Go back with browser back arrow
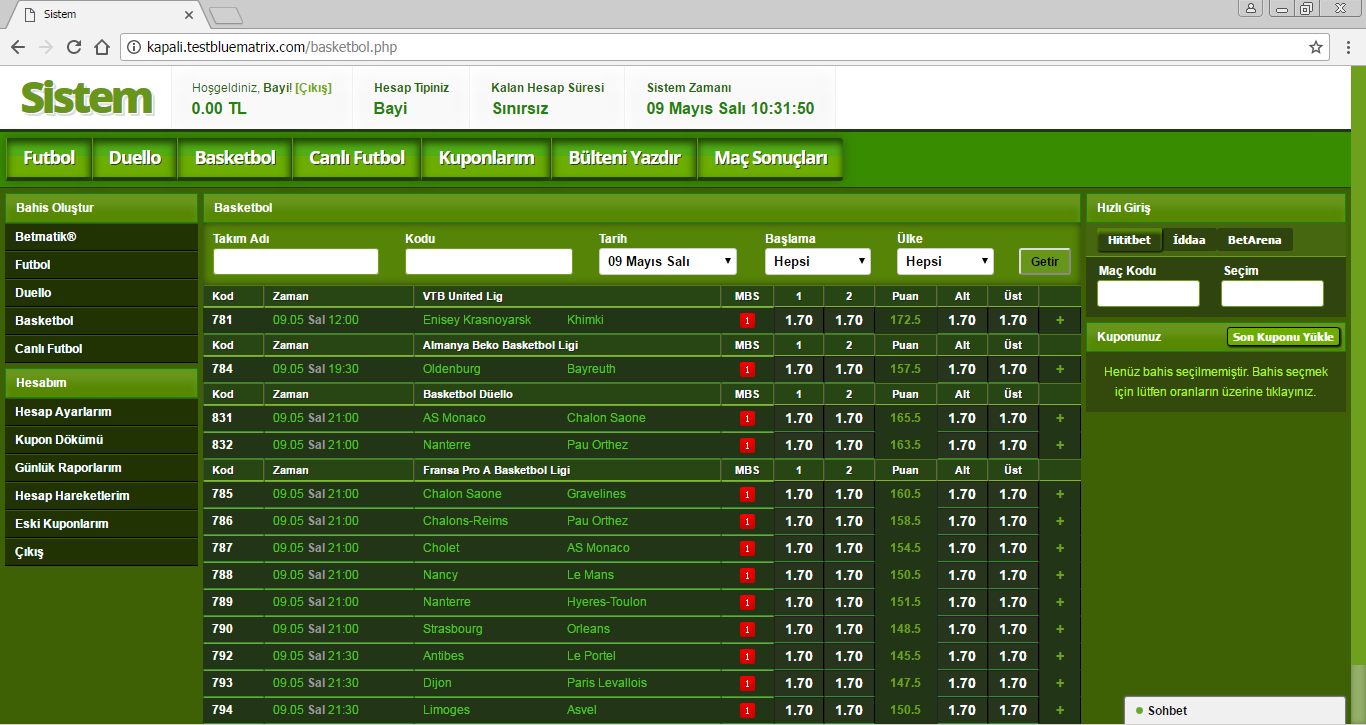 coord(18,47)
